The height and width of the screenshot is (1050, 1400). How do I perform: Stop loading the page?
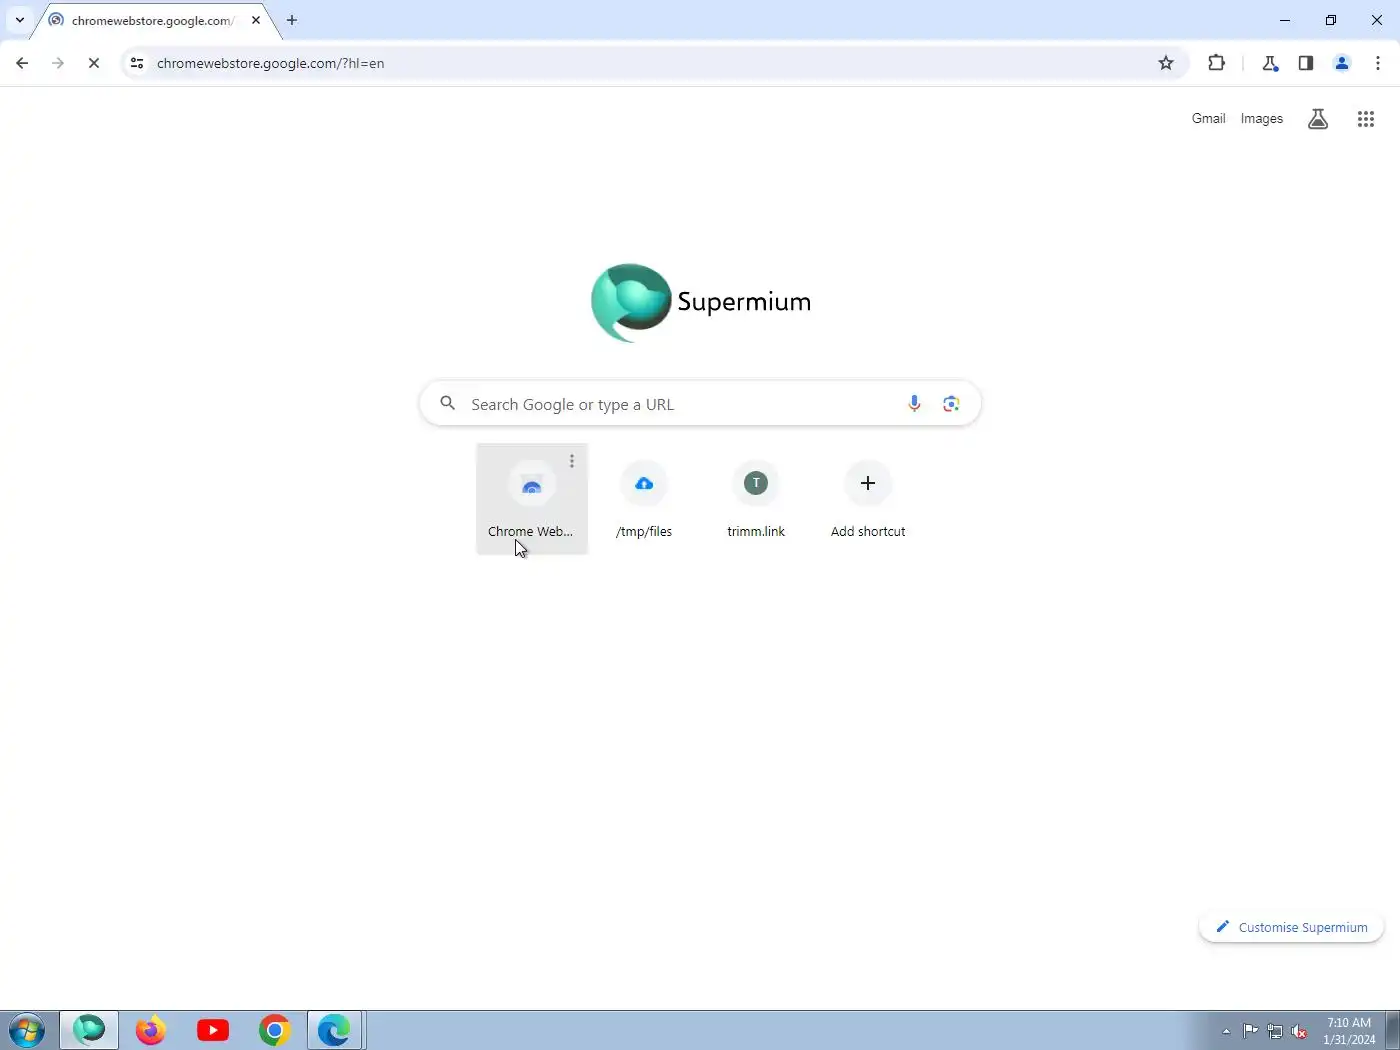[94, 63]
